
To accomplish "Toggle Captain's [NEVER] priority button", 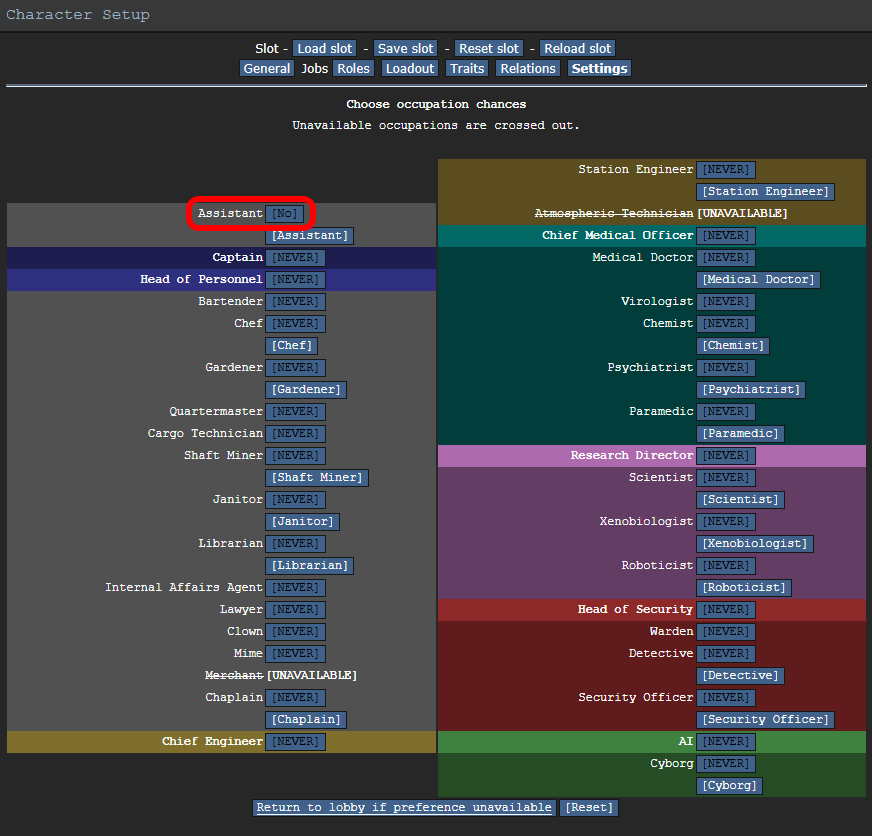I will click(x=295, y=258).
